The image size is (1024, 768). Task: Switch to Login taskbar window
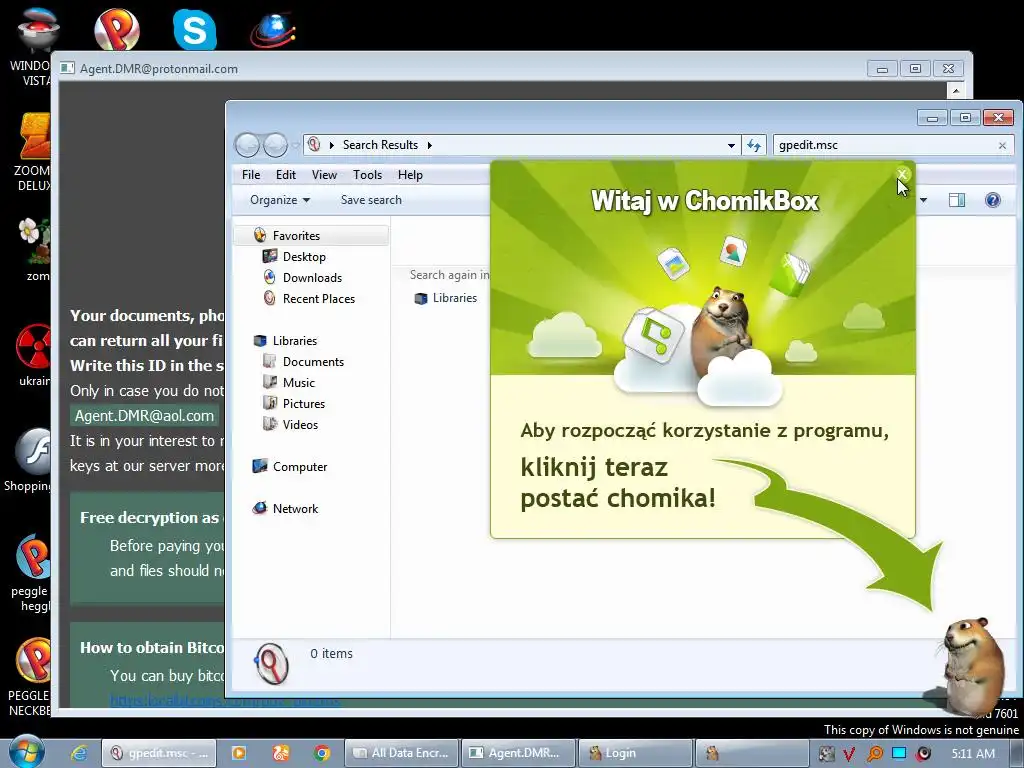tap(635, 753)
